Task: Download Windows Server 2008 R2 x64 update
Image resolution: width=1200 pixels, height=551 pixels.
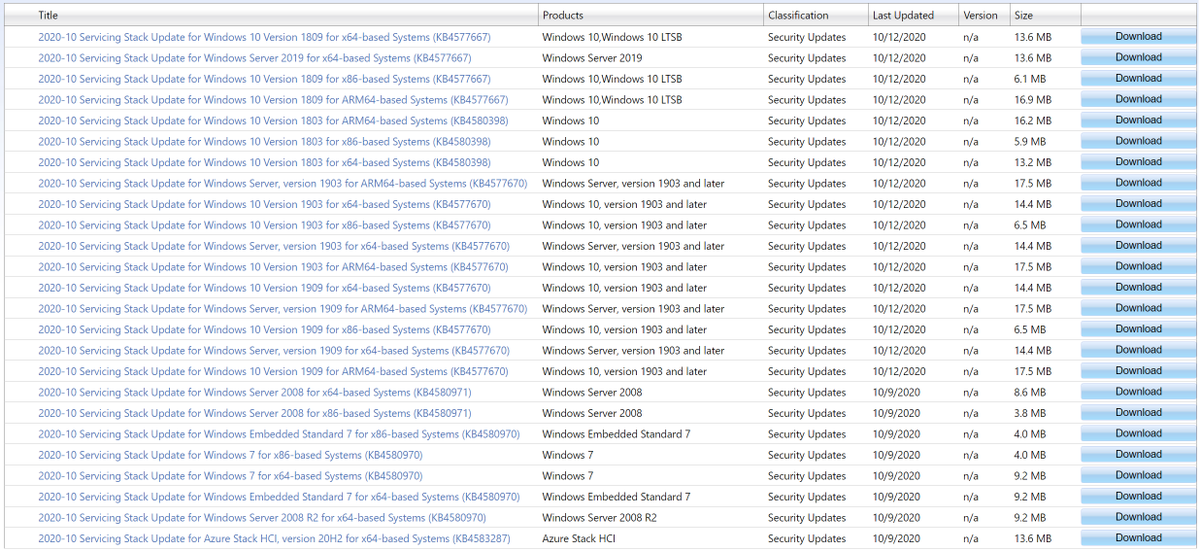Action: (1139, 519)
